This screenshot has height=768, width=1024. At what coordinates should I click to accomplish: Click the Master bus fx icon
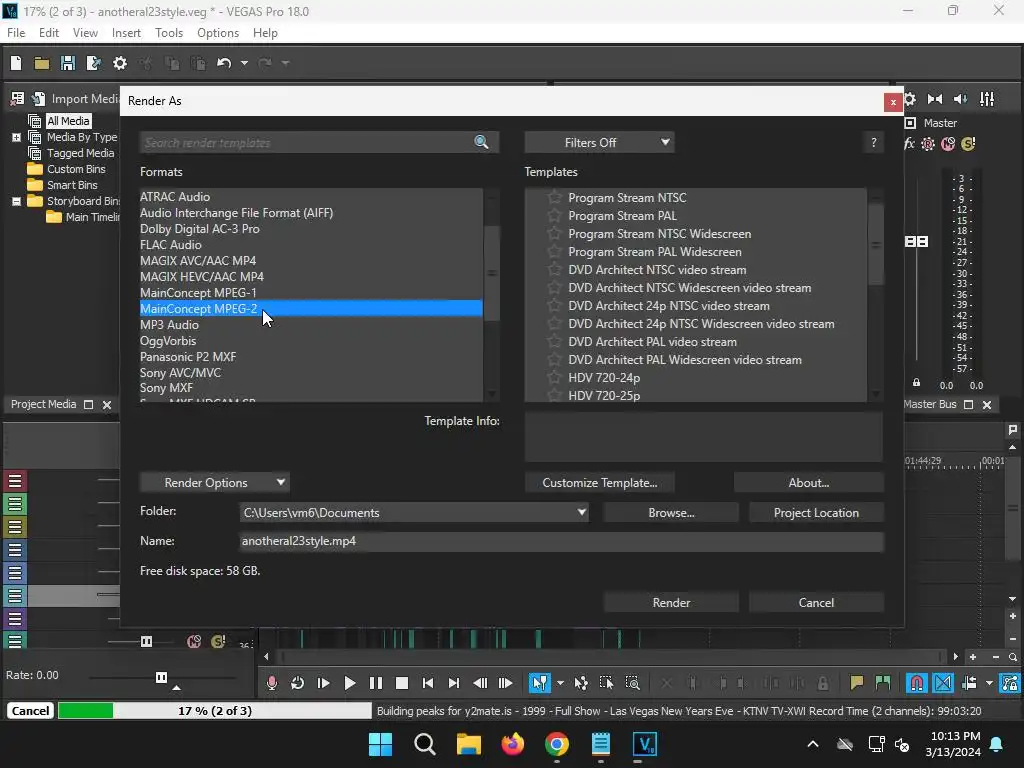click(908, 144)
